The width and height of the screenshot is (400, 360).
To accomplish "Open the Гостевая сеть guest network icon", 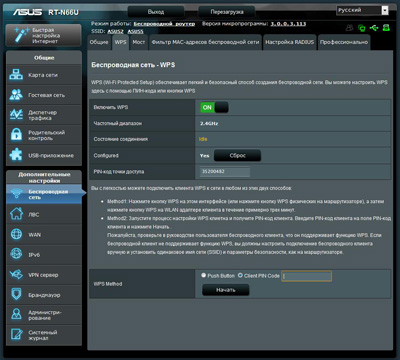I will [16, 95].
